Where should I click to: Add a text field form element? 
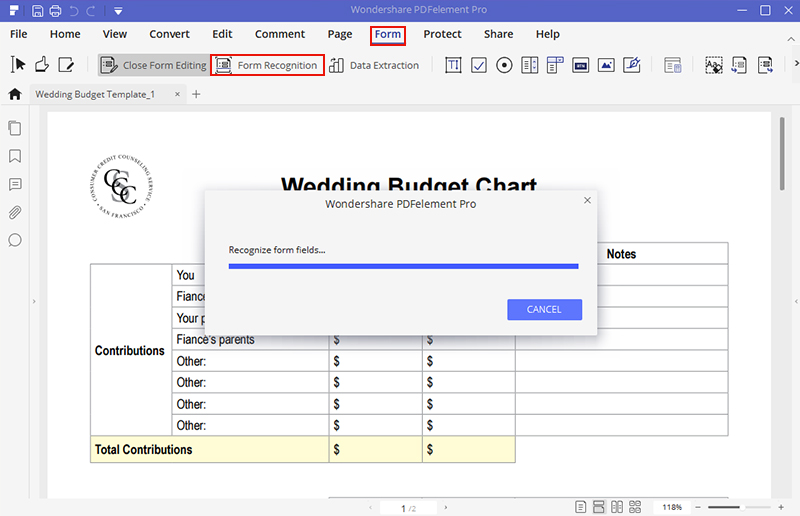point(453,66)
